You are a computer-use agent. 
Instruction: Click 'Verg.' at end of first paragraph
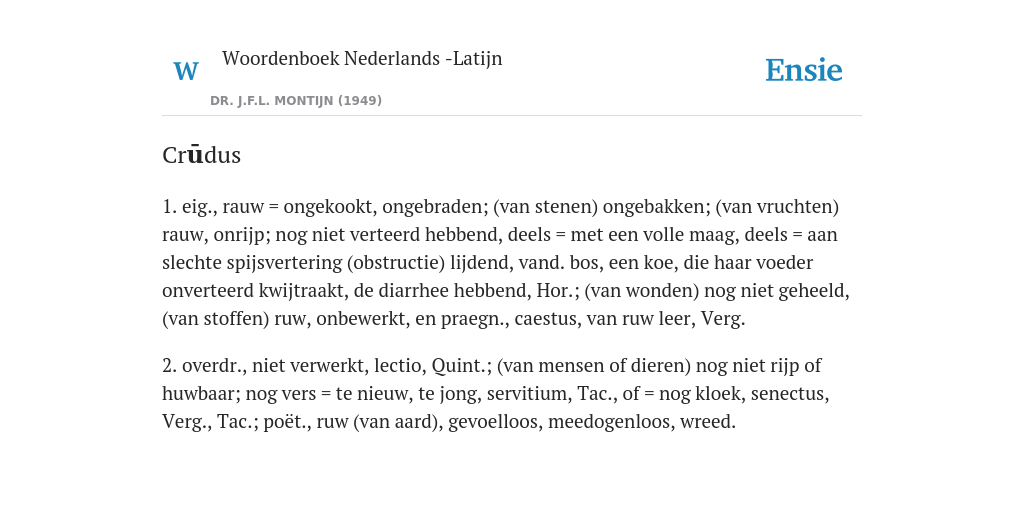[723, 319]
